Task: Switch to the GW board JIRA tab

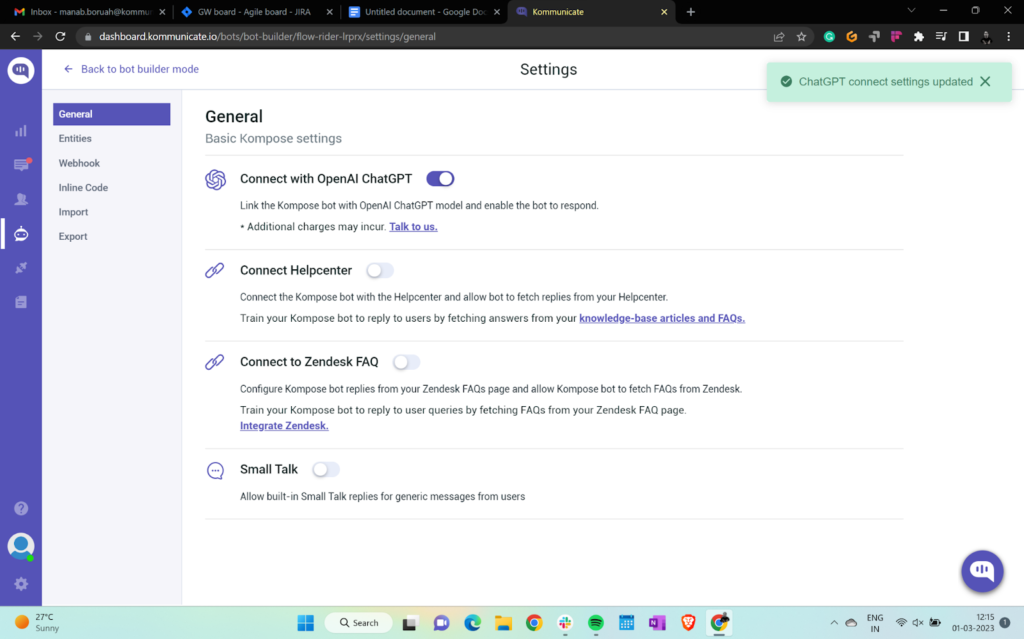Action: [257, 12]
